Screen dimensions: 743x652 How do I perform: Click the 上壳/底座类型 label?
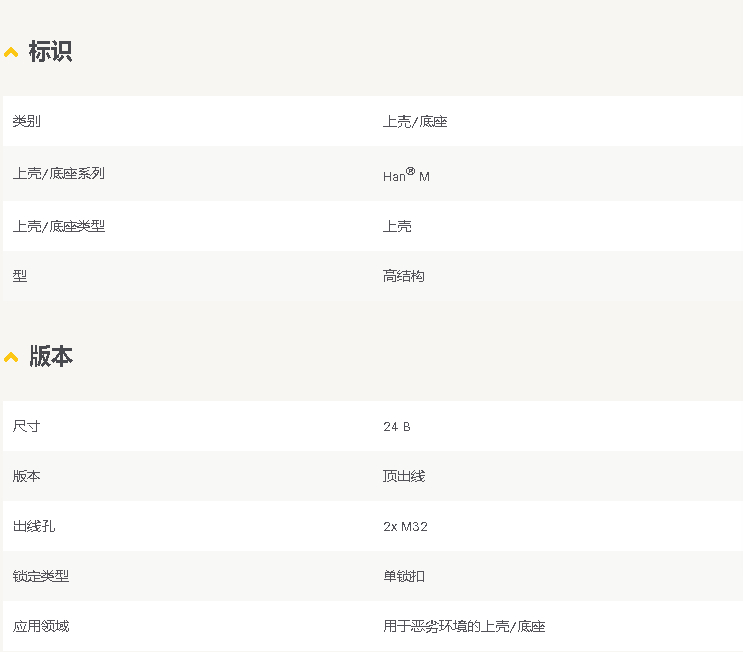tap(59, 226)
